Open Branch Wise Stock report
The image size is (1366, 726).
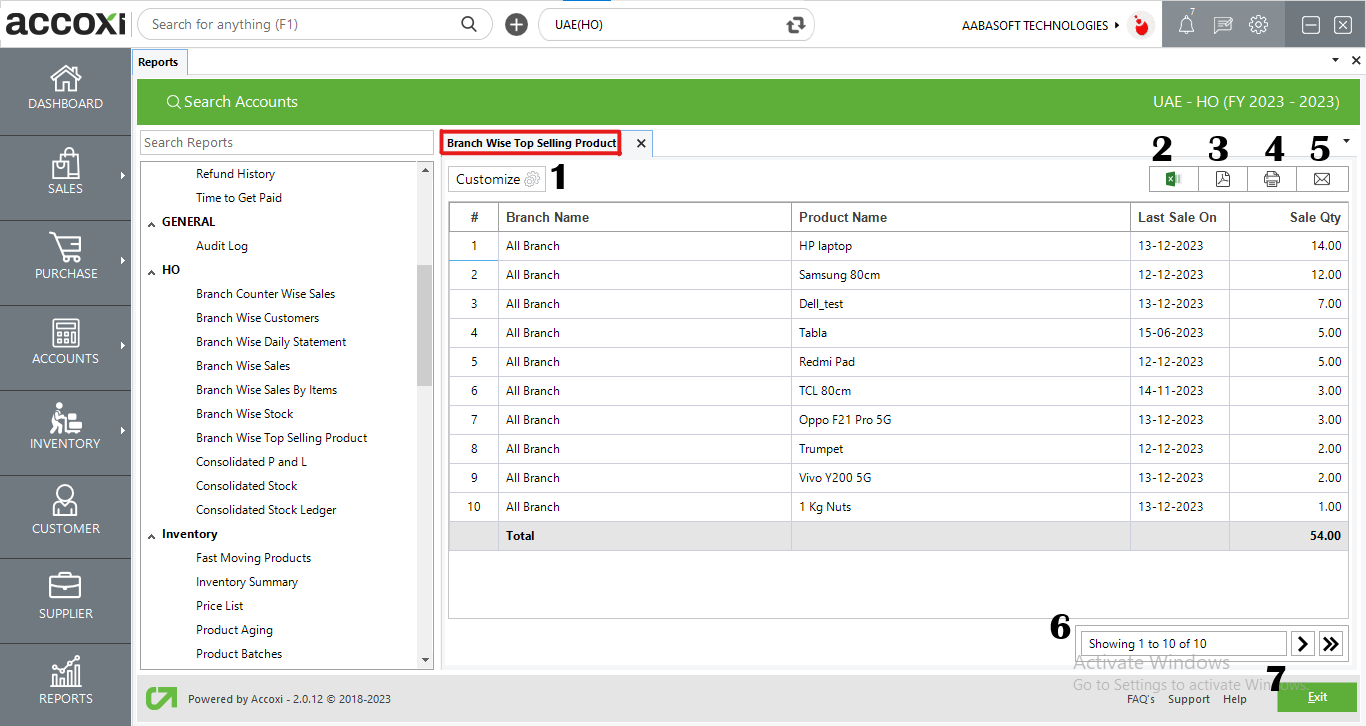(x=244, y=414)
